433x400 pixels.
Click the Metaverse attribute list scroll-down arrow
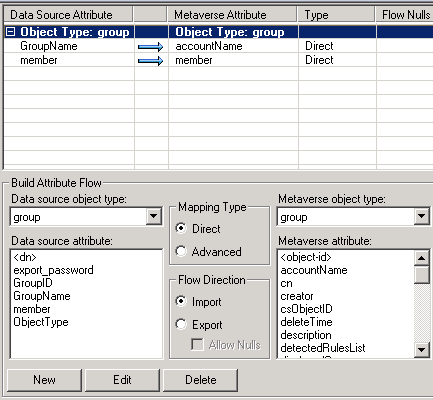(x=421, y=350)
